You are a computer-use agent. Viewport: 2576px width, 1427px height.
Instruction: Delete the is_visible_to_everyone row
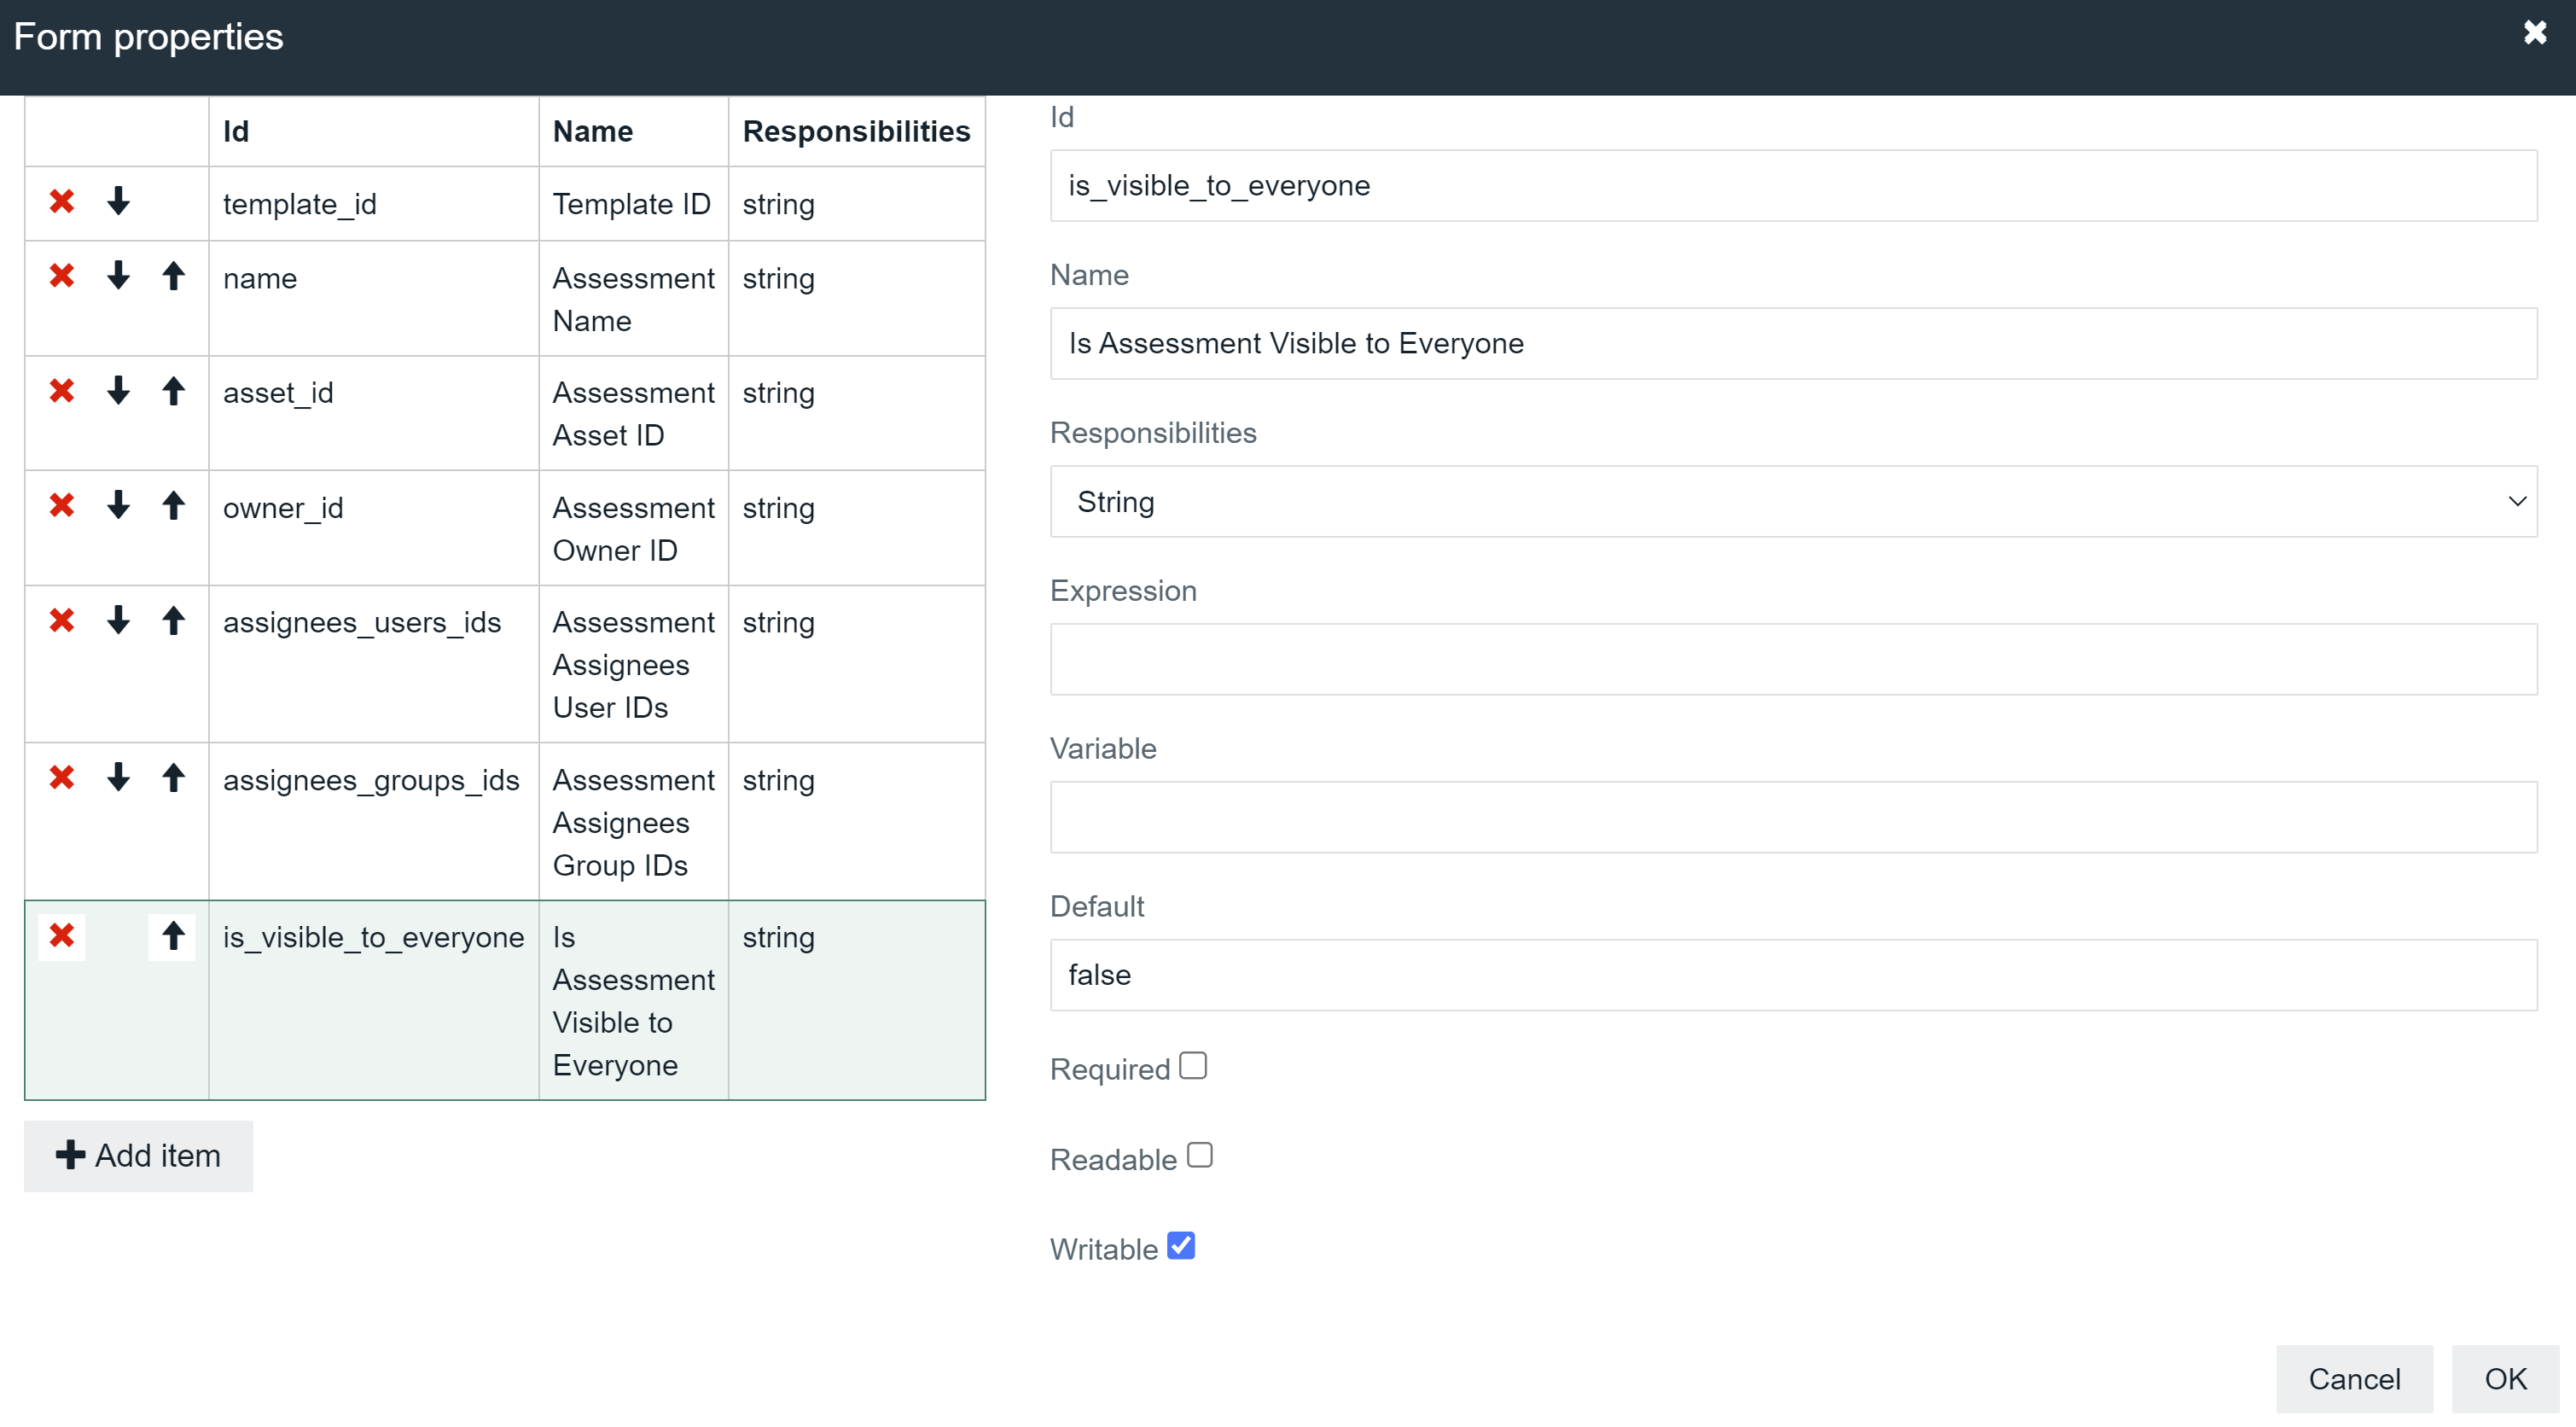pyautogui.click(x=62, y=936)
